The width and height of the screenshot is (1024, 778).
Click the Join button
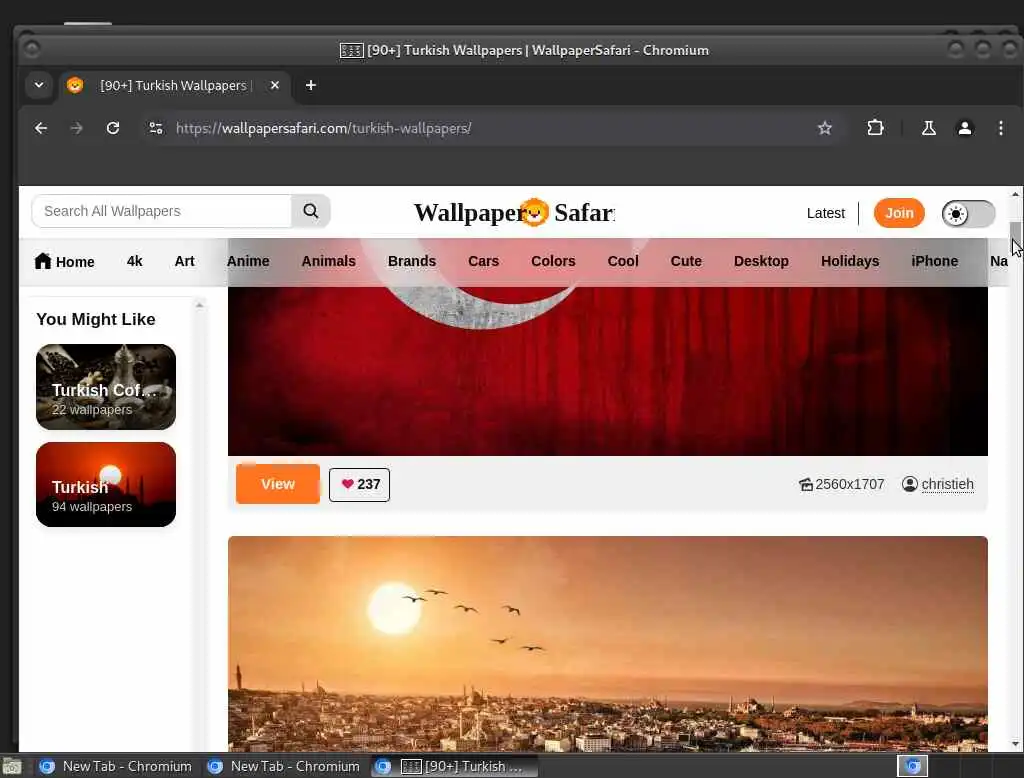(899, 213)
